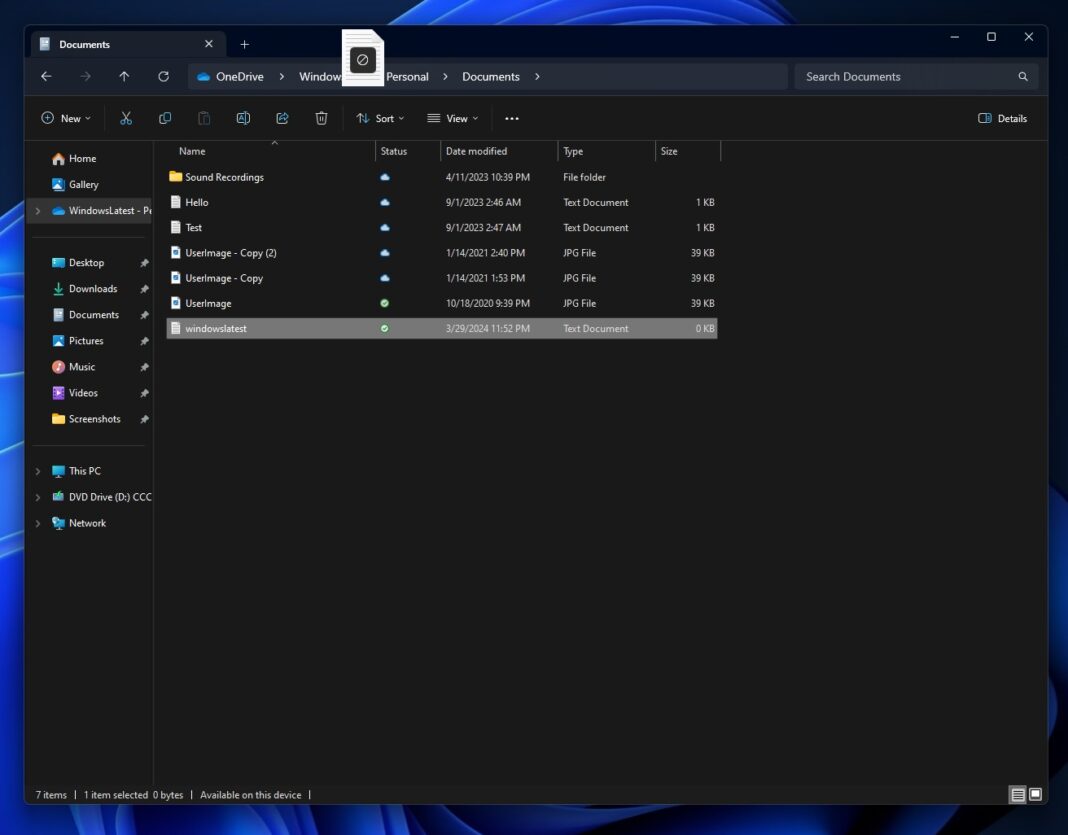Navigate up one folder using the up arrow
The height and width of the screenshot is (835, 1068).
tap(123, 76)
